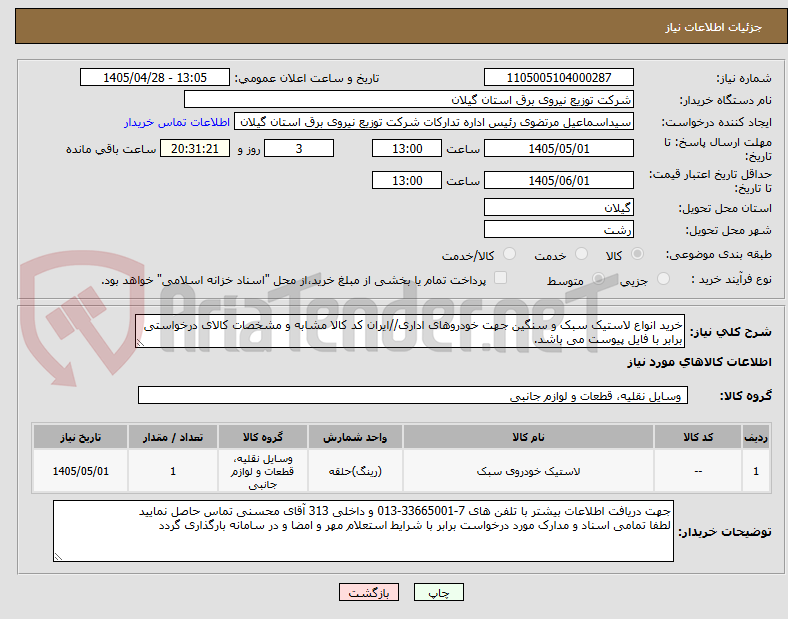Click the buyer organization name field
788x619 pixels.
click(409, 99)
